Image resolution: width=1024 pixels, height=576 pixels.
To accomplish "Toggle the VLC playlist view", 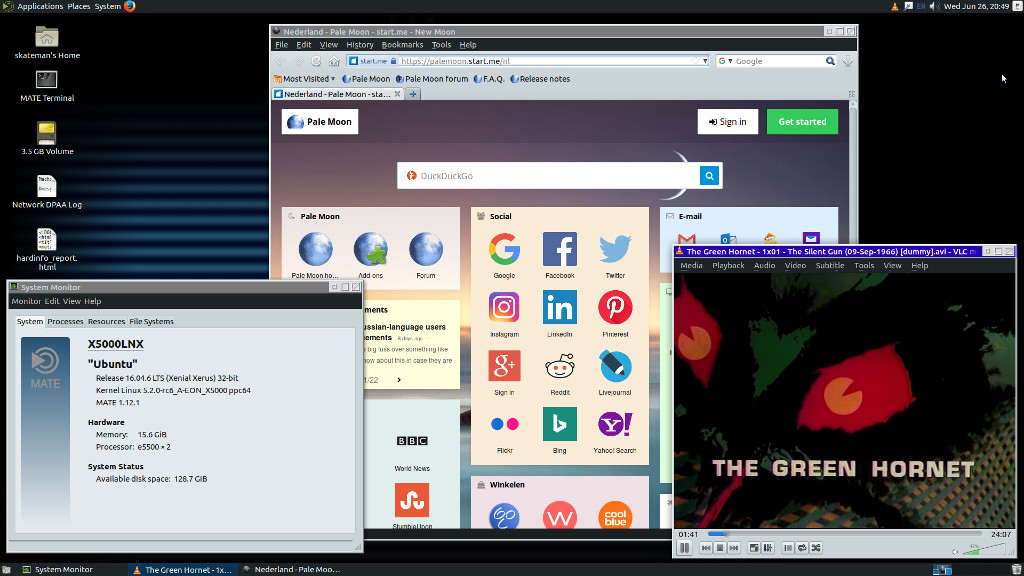I will click(x=788, y=548).
